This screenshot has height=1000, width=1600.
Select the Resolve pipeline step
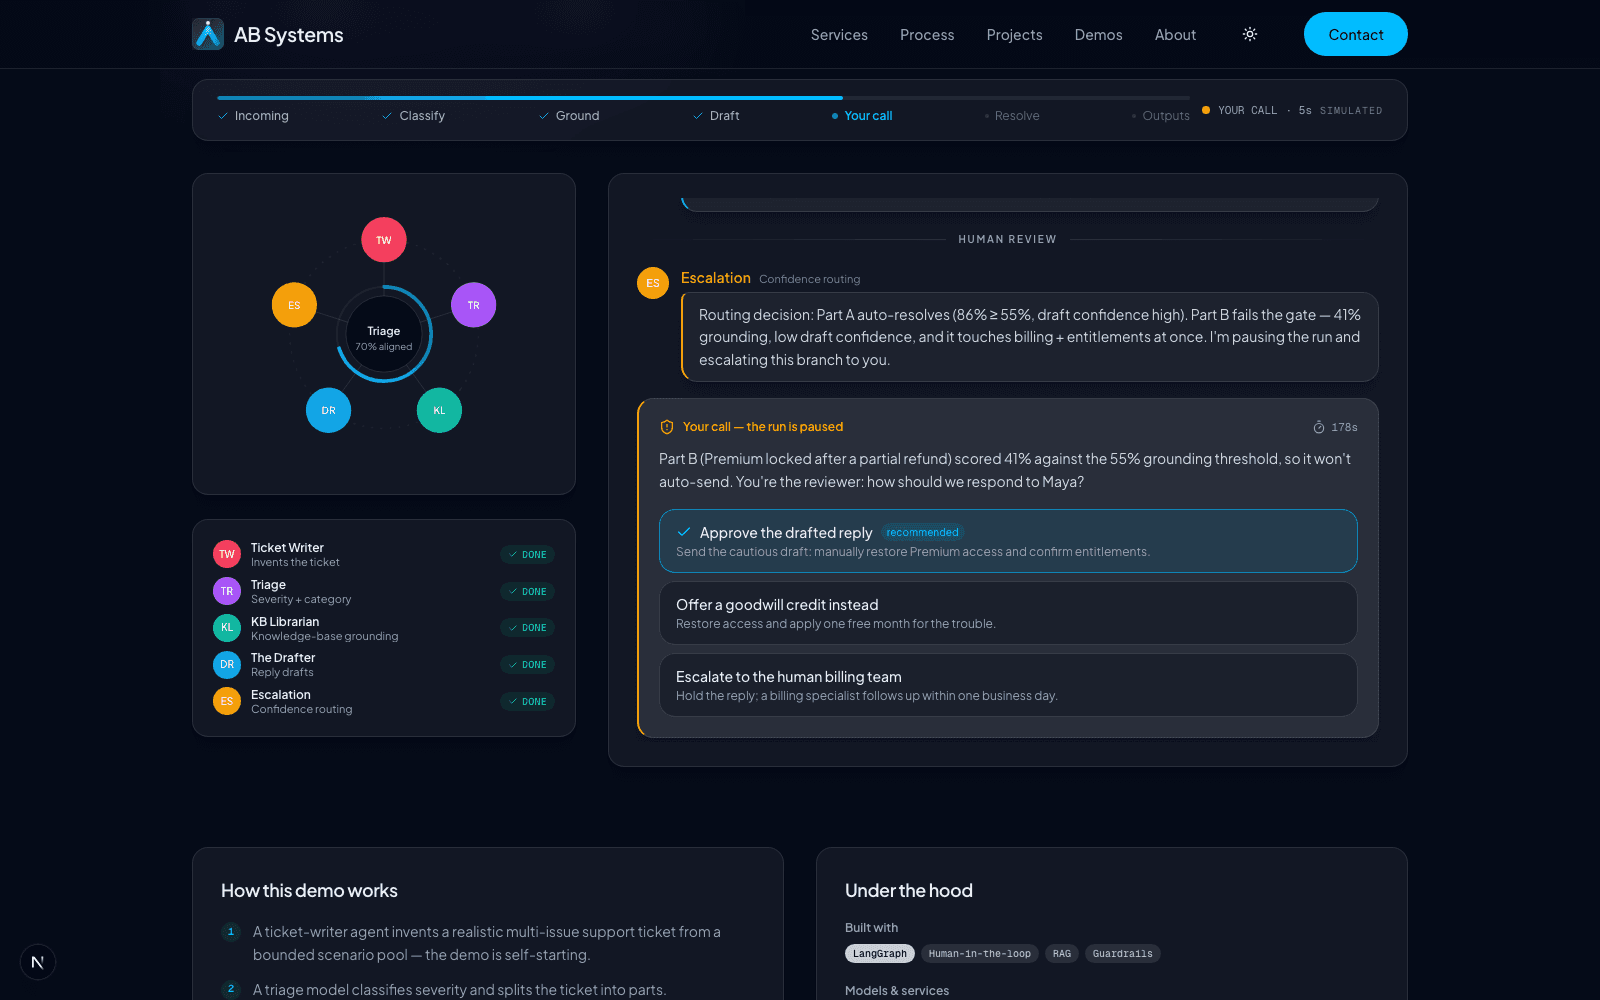pyautogui.click(x=1012, y=116)
